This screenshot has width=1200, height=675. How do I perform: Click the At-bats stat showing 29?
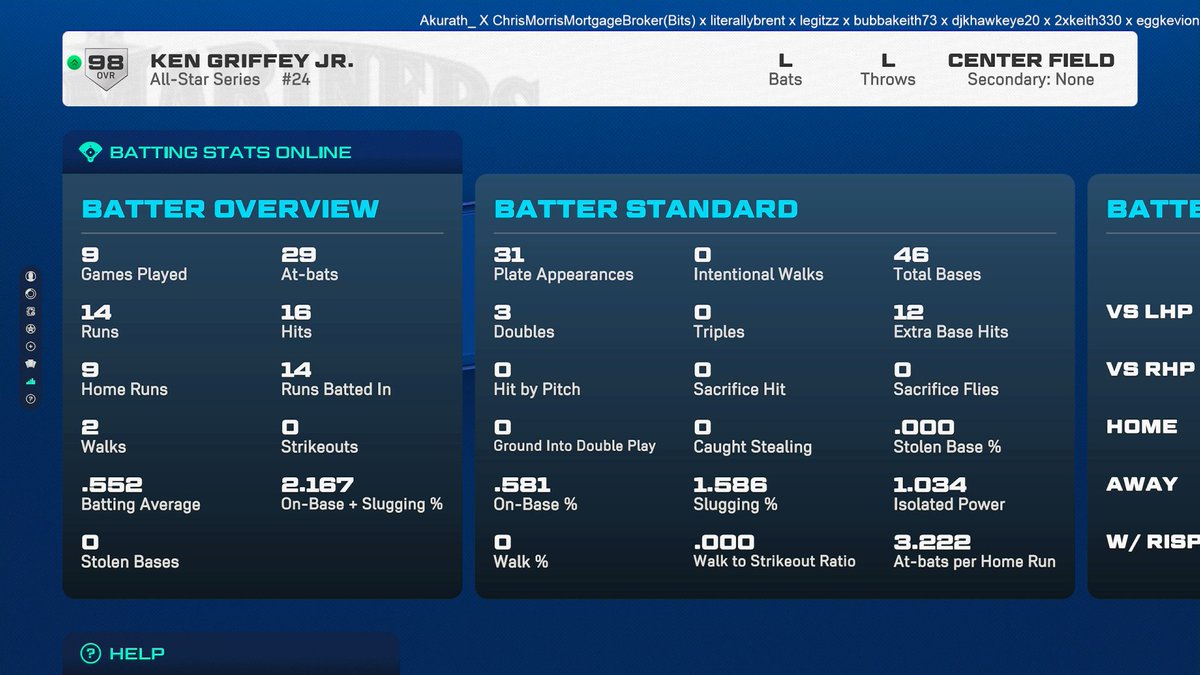(310, 264)
